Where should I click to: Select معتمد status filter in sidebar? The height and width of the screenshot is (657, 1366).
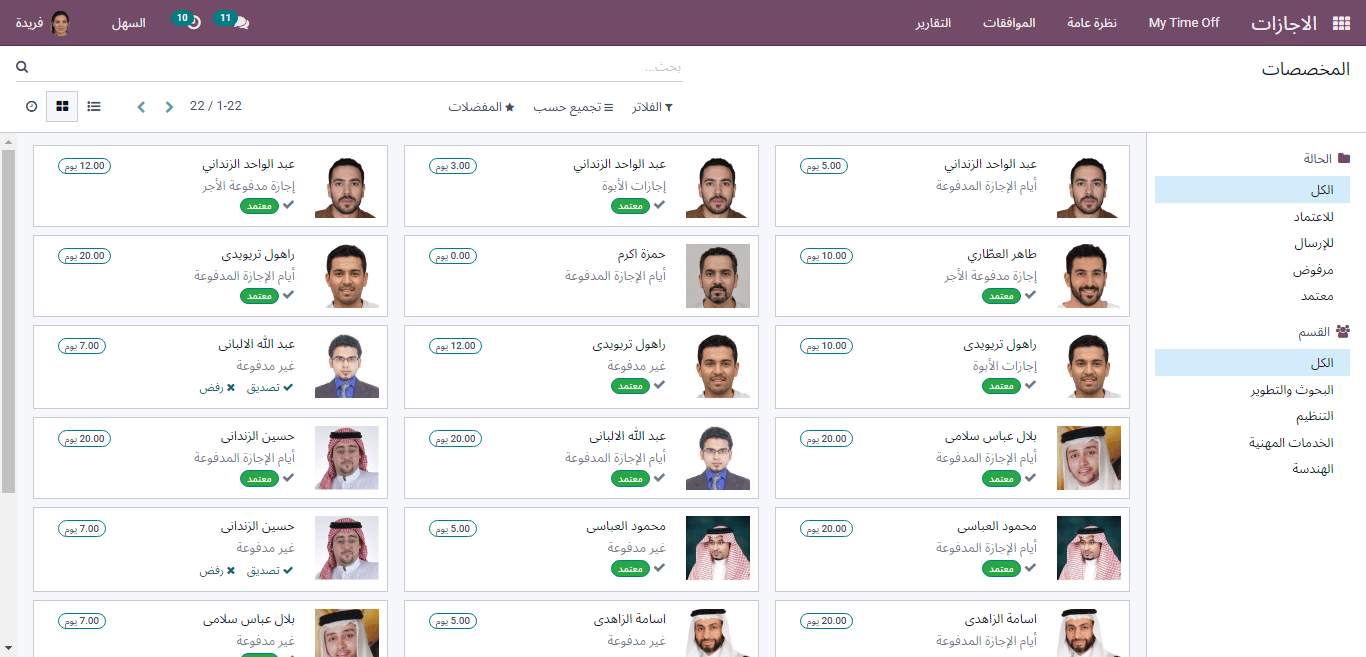[x=1317, y=297]
